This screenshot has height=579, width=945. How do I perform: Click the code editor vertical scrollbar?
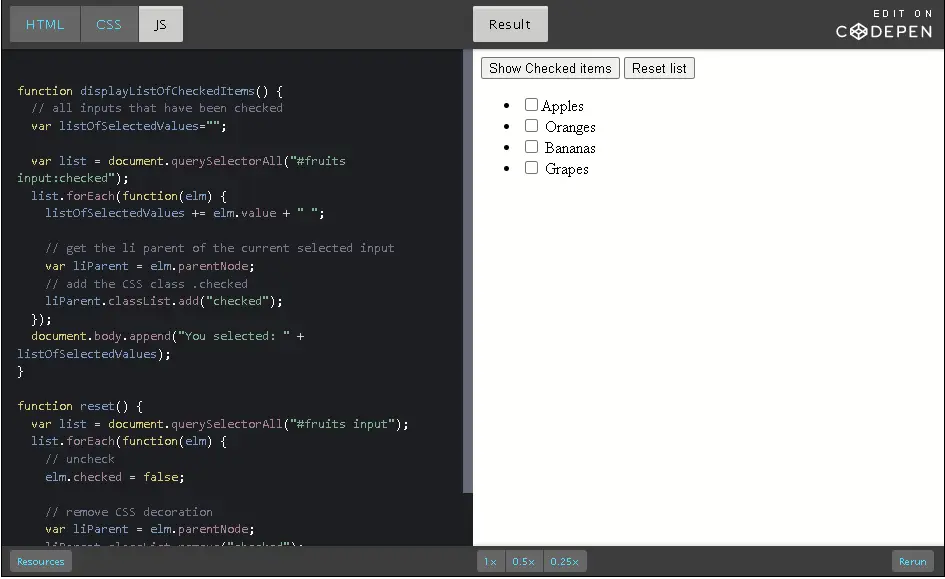[x=468, y=271]
